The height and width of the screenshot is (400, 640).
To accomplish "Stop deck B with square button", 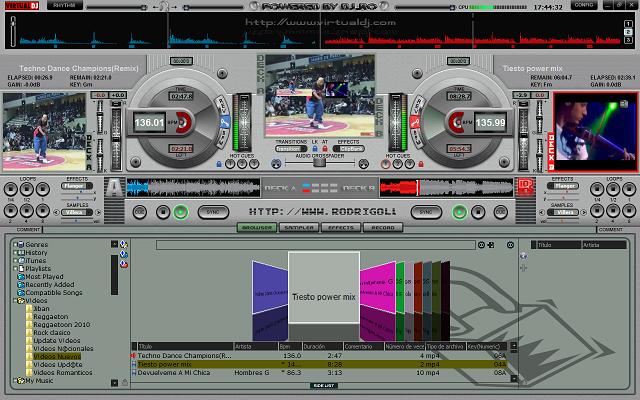I will (x=478, y=212).
